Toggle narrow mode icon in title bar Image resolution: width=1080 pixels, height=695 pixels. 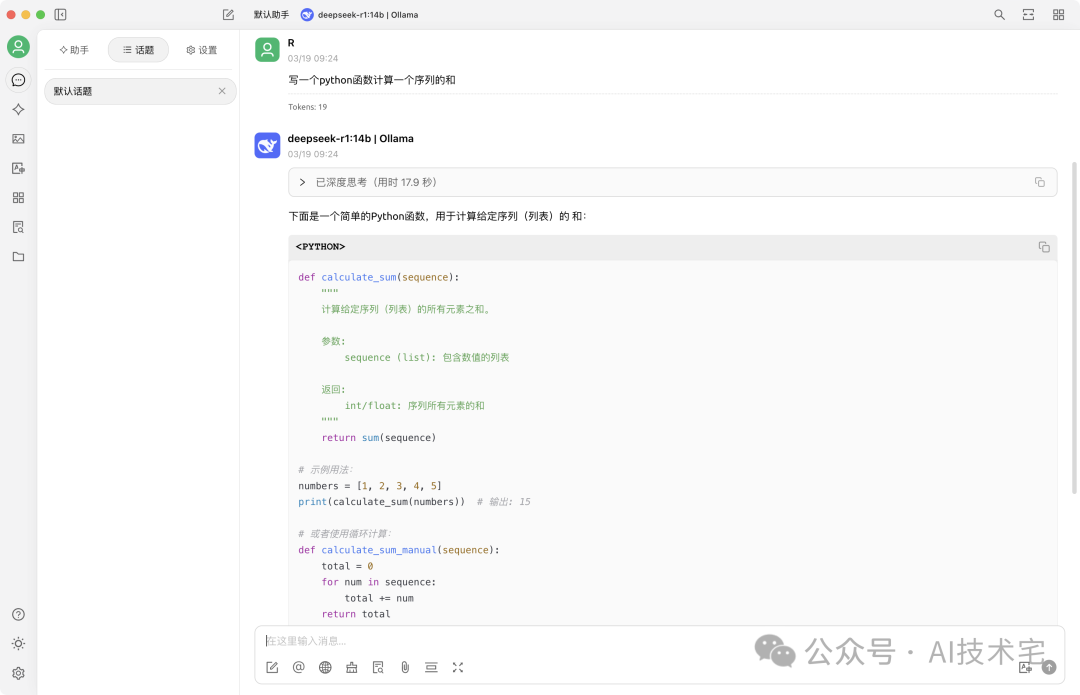(1028, 14)
